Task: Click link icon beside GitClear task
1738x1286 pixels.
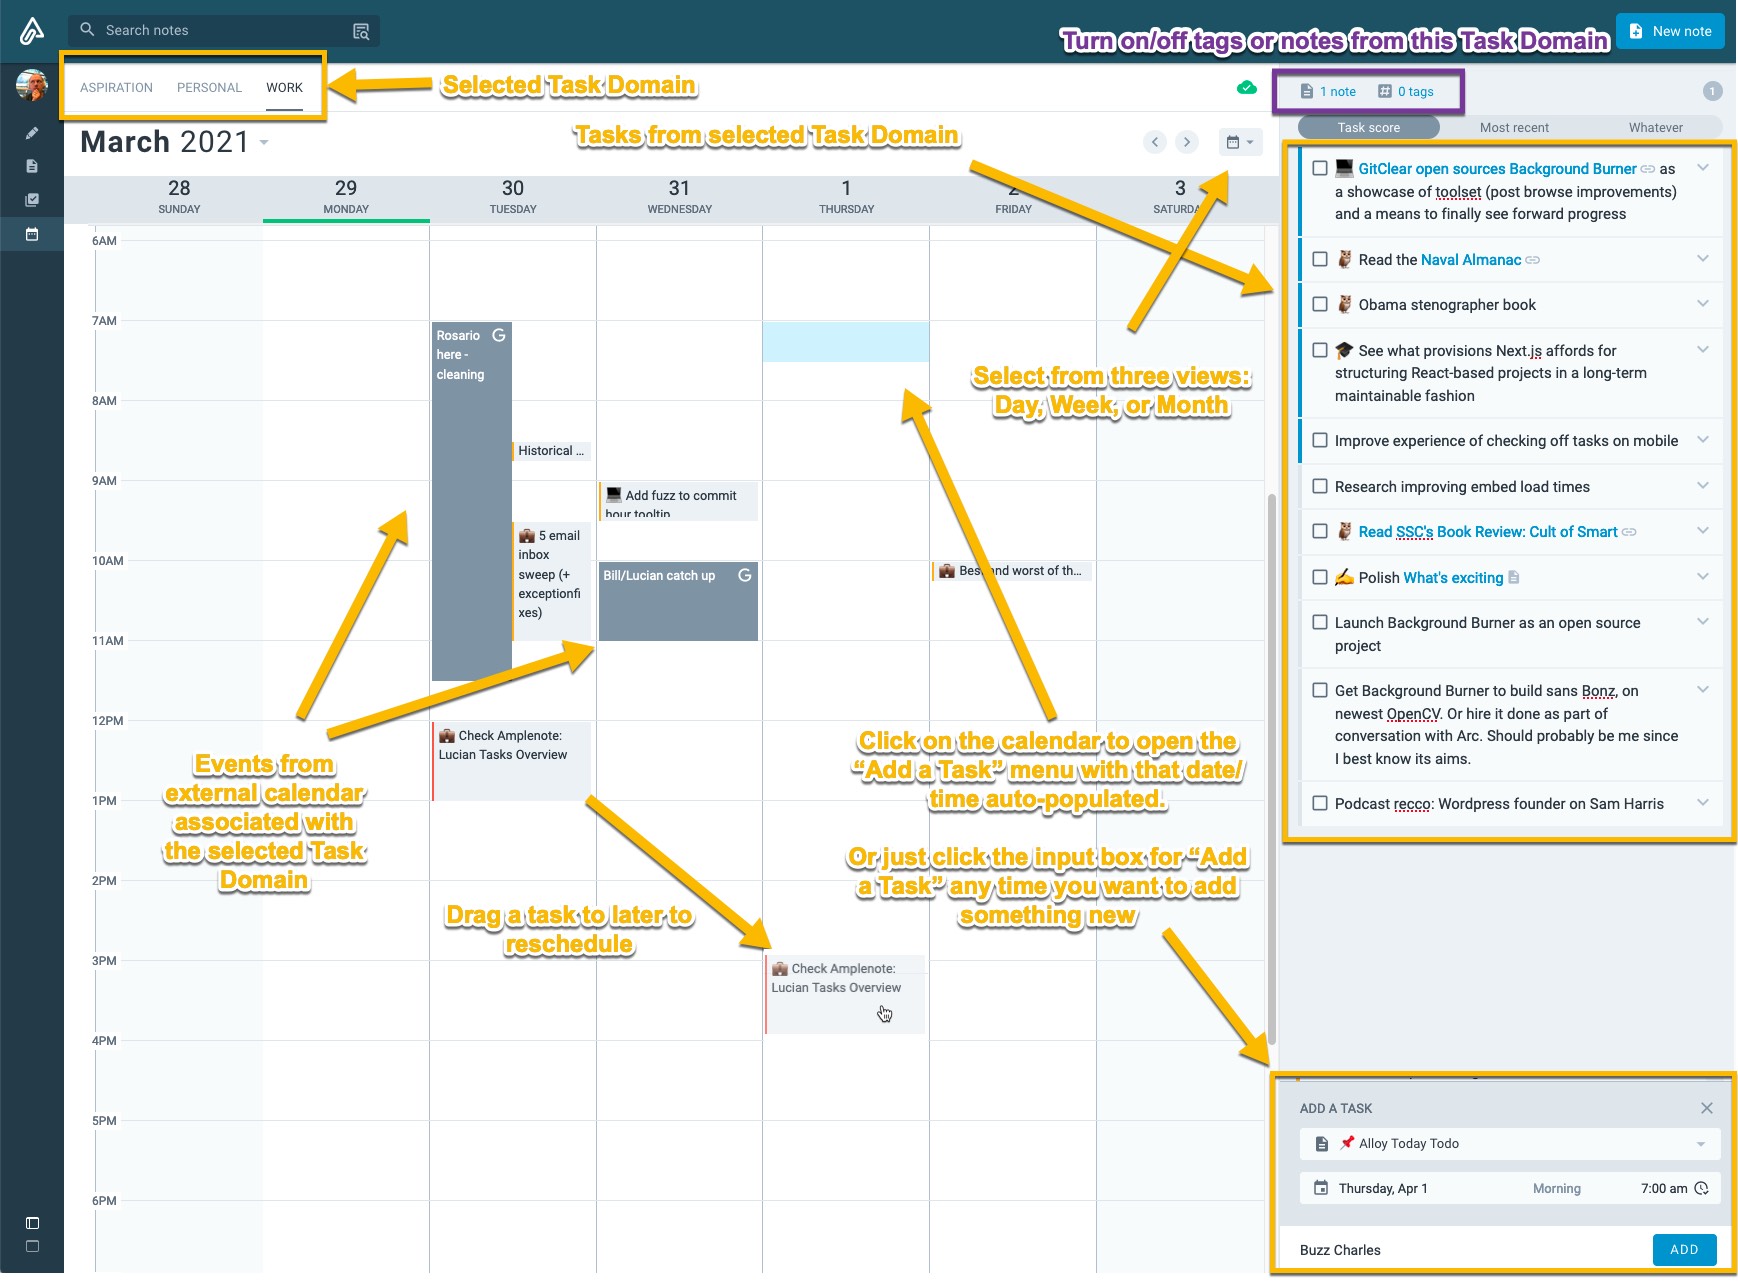Action: coord(1647,169)
